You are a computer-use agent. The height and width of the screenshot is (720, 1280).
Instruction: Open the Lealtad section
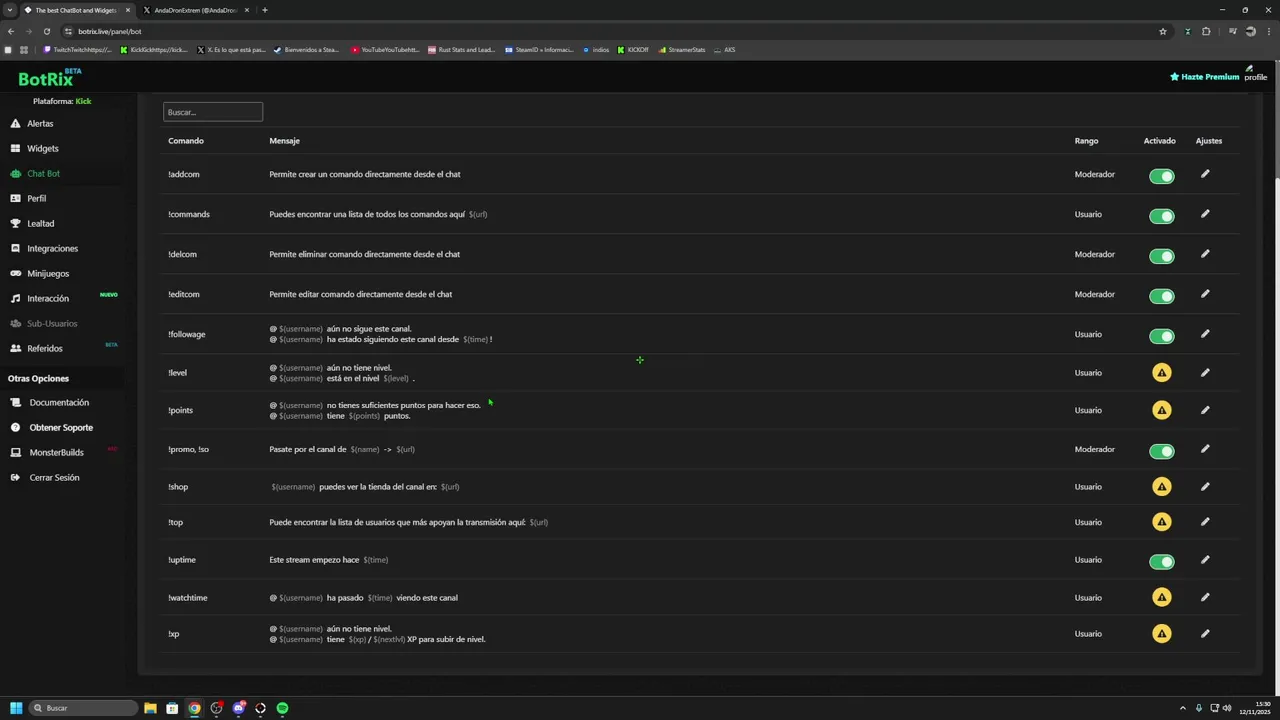click(x=40, y=223)
